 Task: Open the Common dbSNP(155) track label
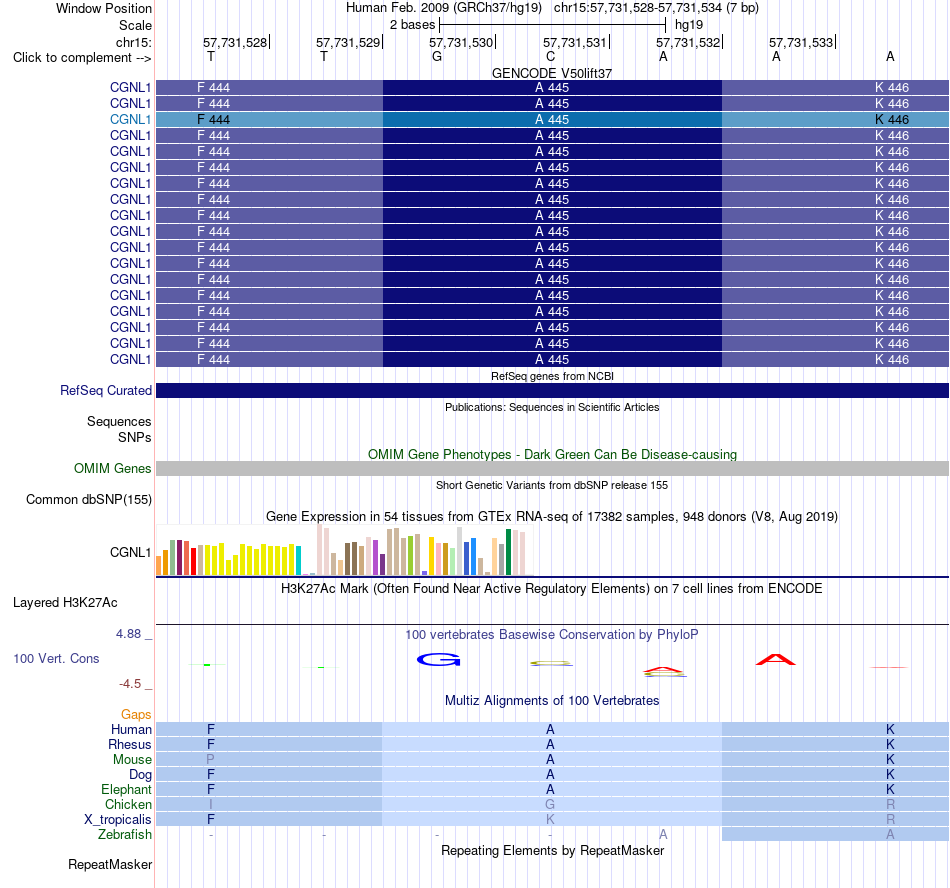(89, 500)
